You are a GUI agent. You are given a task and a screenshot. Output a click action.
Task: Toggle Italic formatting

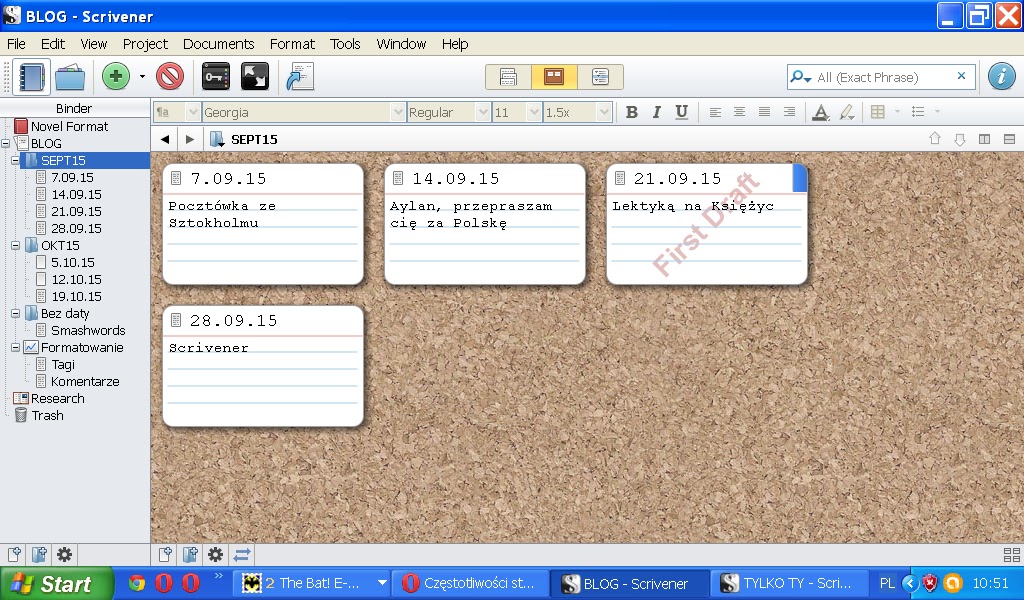click(x=656, y=112)
